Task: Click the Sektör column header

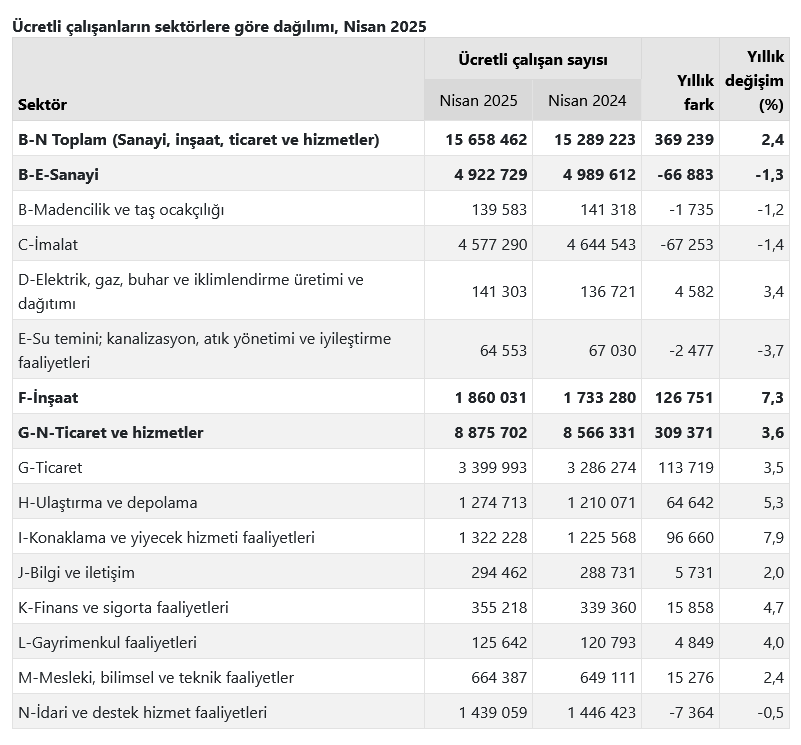Action: [42, 104]
